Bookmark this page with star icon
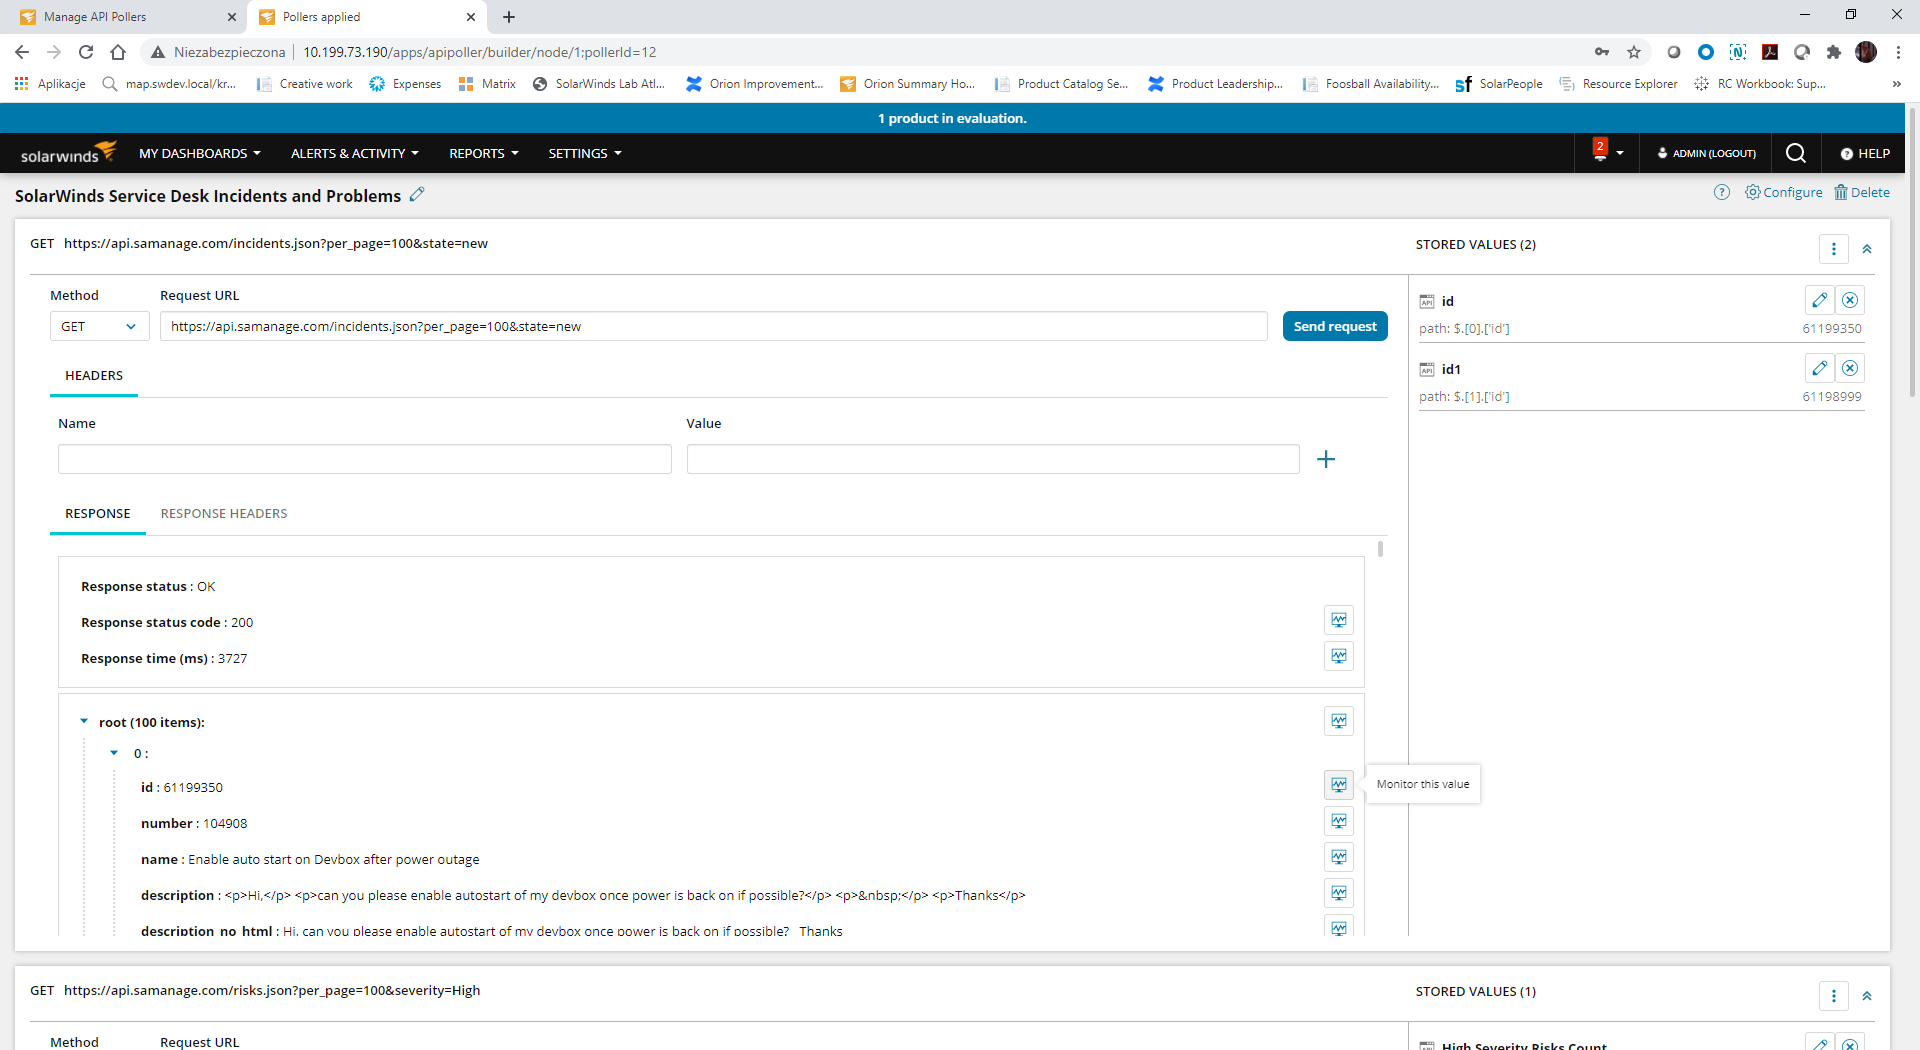Screen dimensions: 1920x1050 tap(1634, 52)
